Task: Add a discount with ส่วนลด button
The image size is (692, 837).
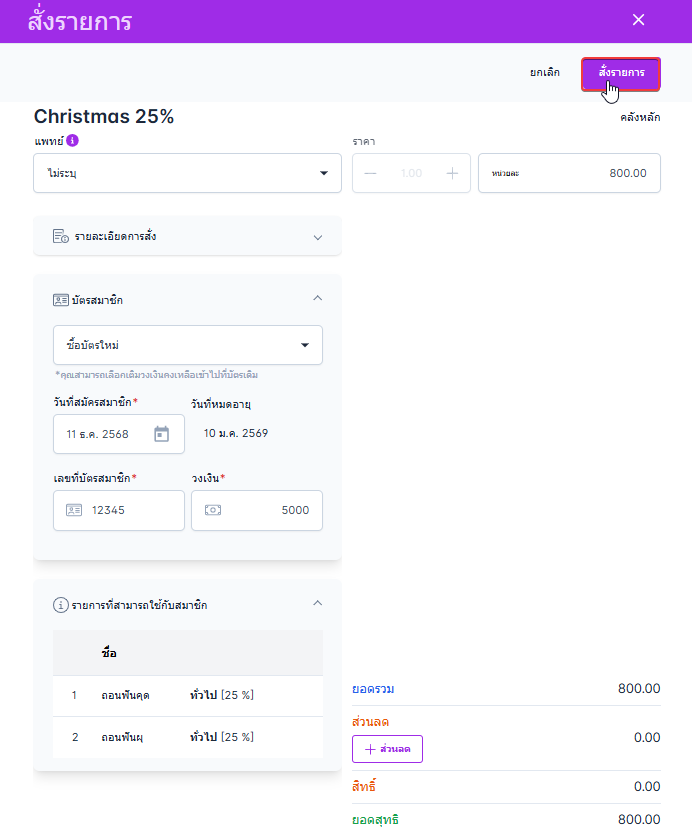Action: [x=387, y=749]
